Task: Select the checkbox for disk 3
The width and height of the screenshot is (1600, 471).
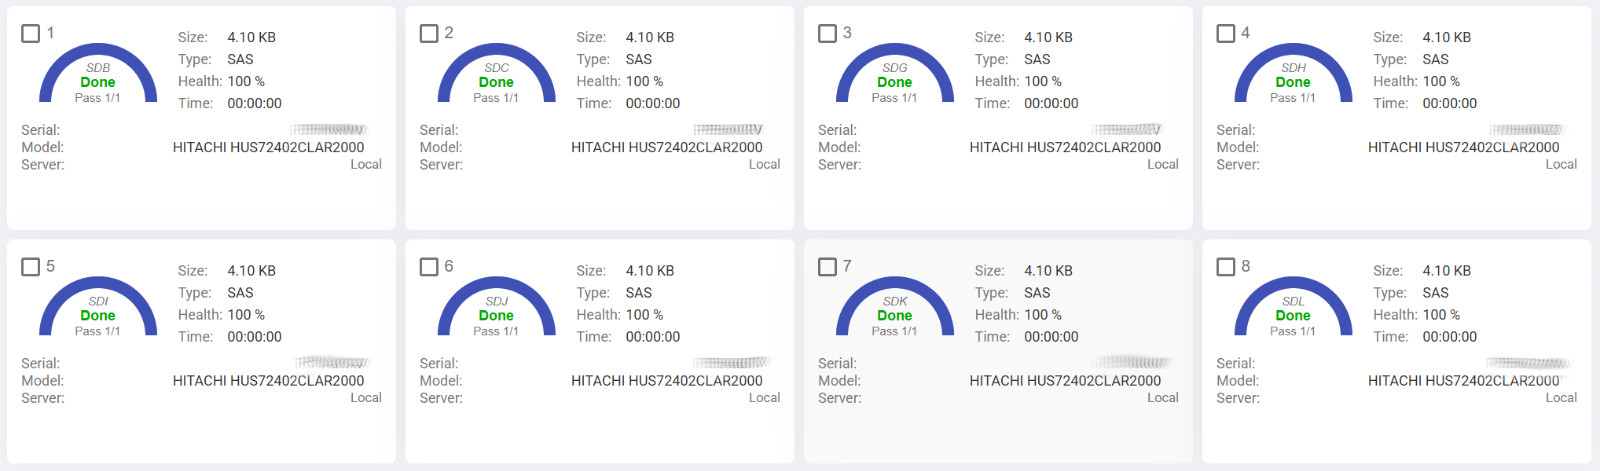Action: (x=827, y=33)
